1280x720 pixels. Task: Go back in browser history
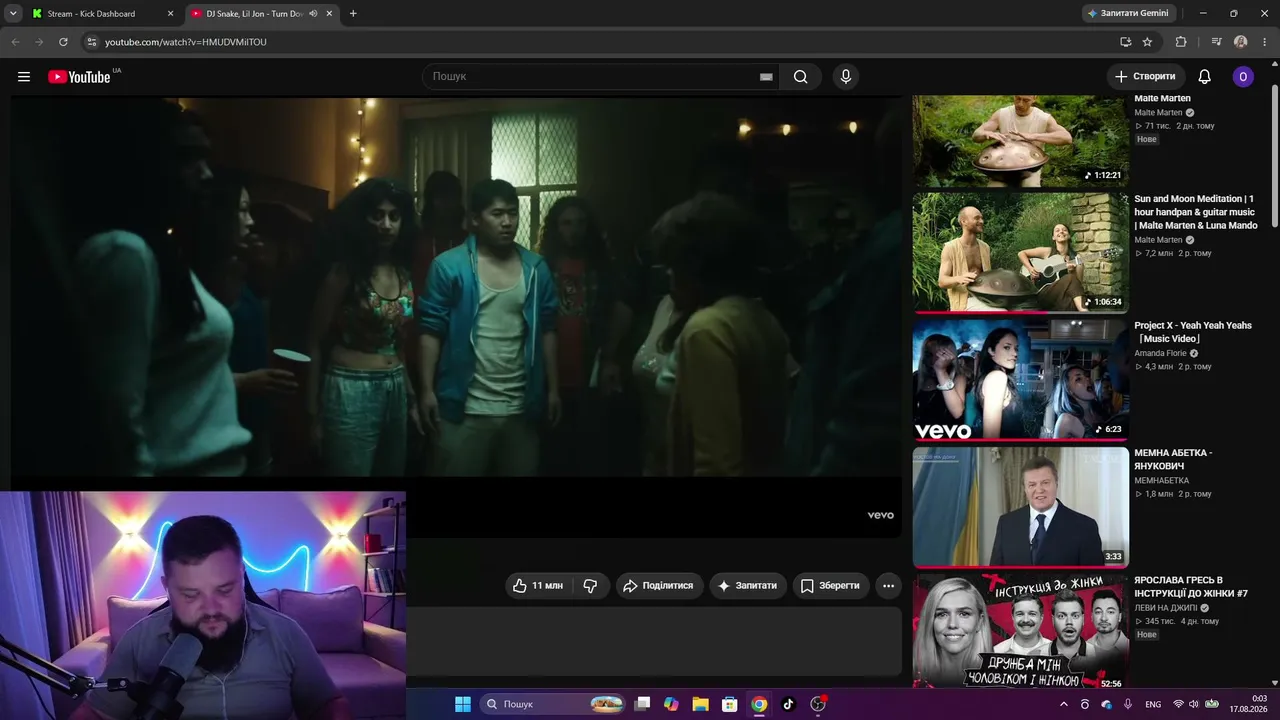click(15, 42)
